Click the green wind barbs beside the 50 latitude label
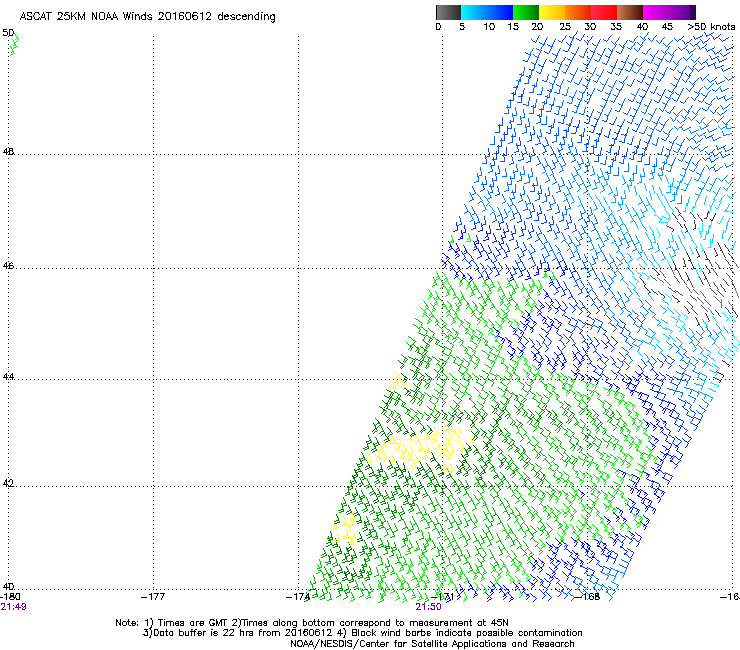The height and width of the screenshot is (650, 740). (14, 44)
